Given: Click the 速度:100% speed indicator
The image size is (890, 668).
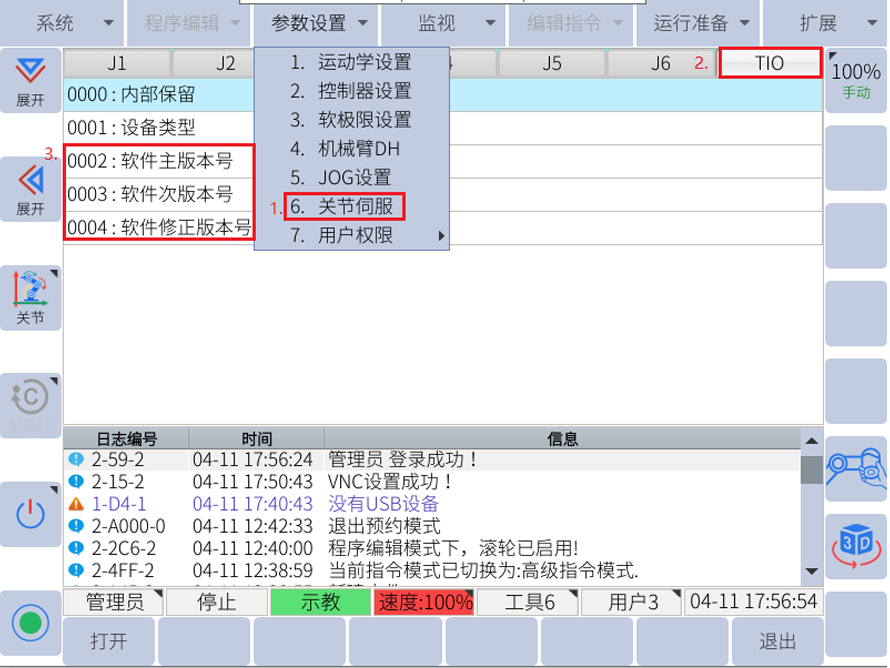Looking at the screenshot, I should pos(424,602).
